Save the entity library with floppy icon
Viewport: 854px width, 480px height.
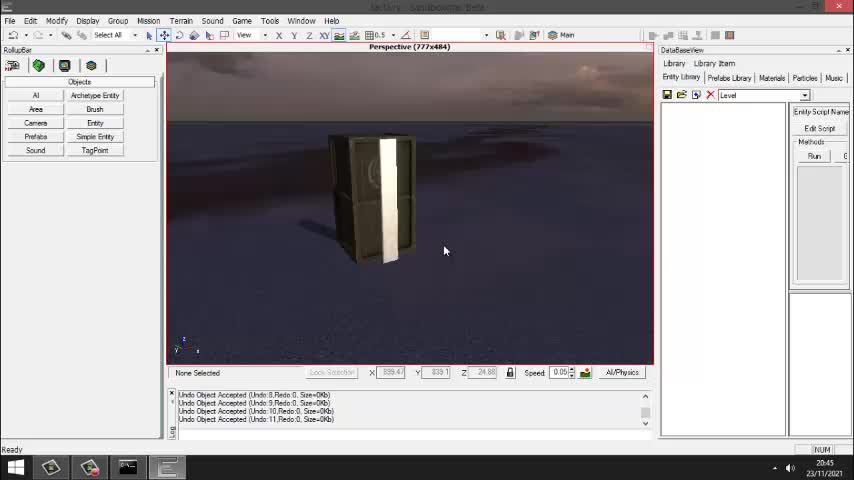[x=667, y=95]
